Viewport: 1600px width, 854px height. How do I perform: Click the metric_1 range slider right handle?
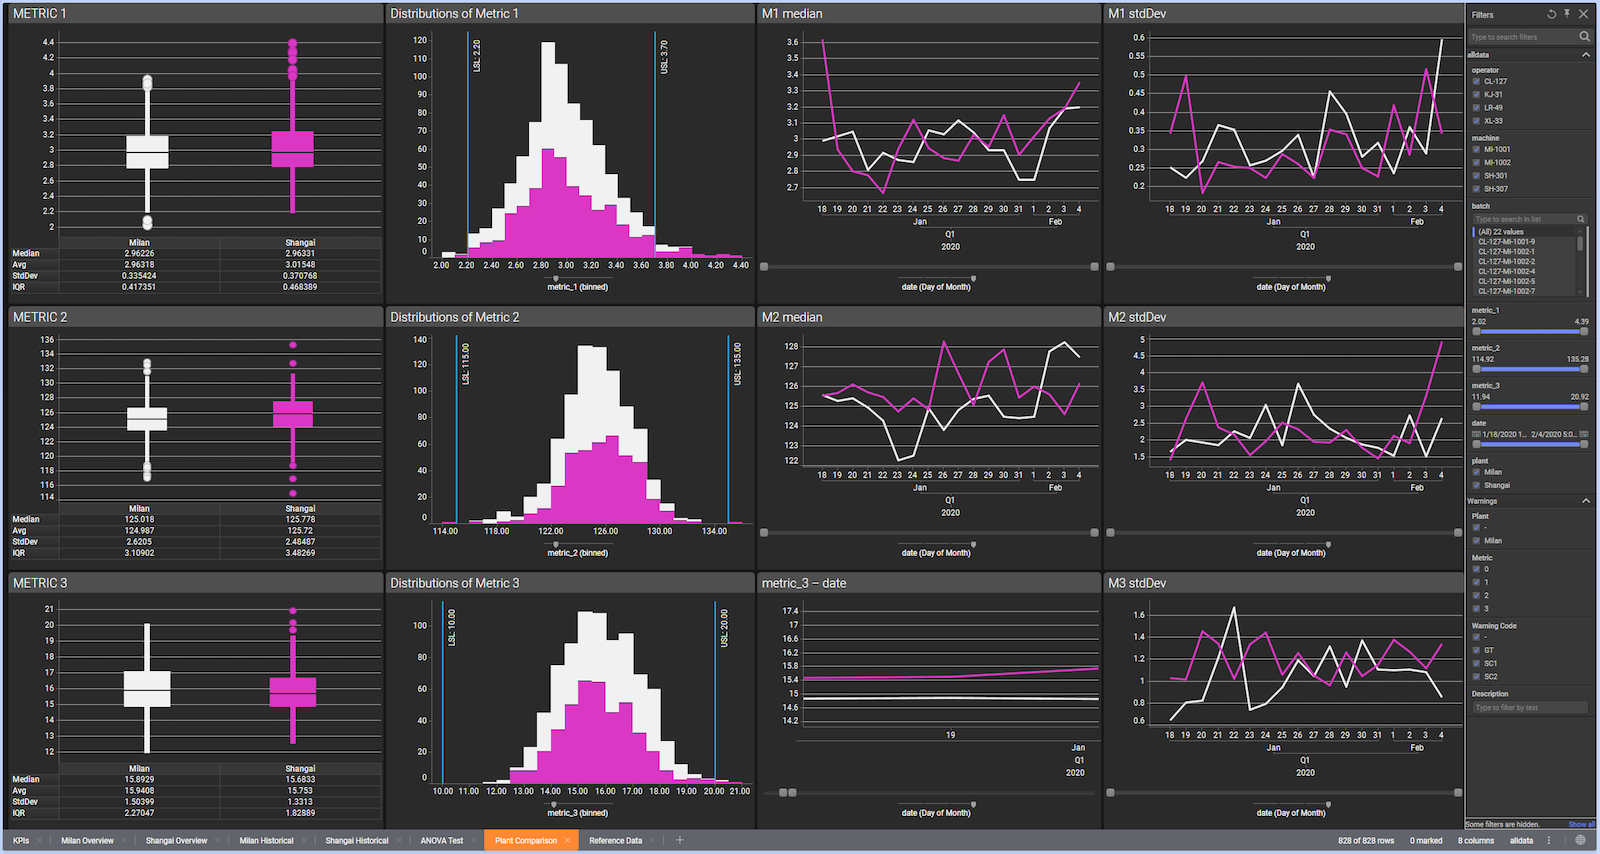[x=1584, y=331]
